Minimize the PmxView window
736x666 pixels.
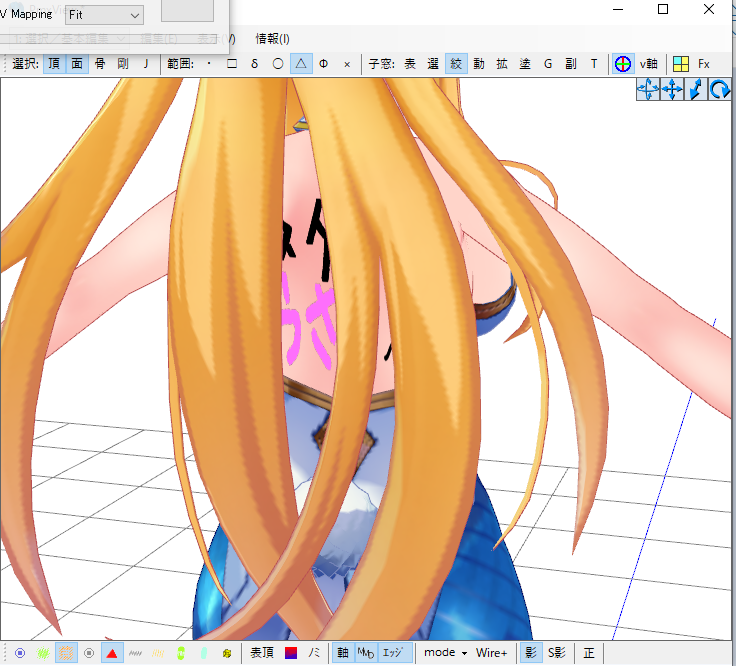pyautogui.click(x=618, y=9)
